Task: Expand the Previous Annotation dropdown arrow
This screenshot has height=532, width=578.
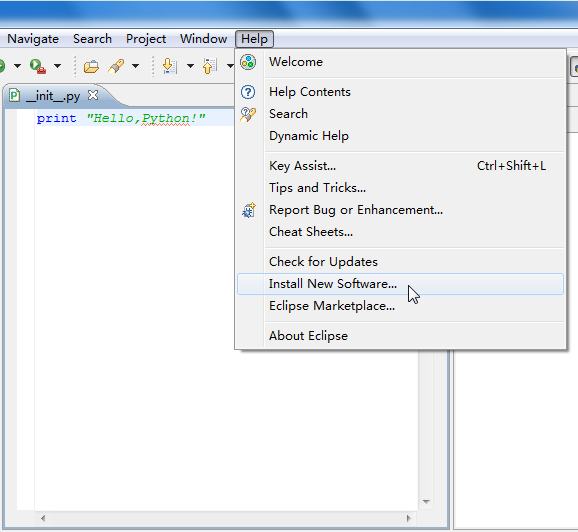Action: point(230,66)
